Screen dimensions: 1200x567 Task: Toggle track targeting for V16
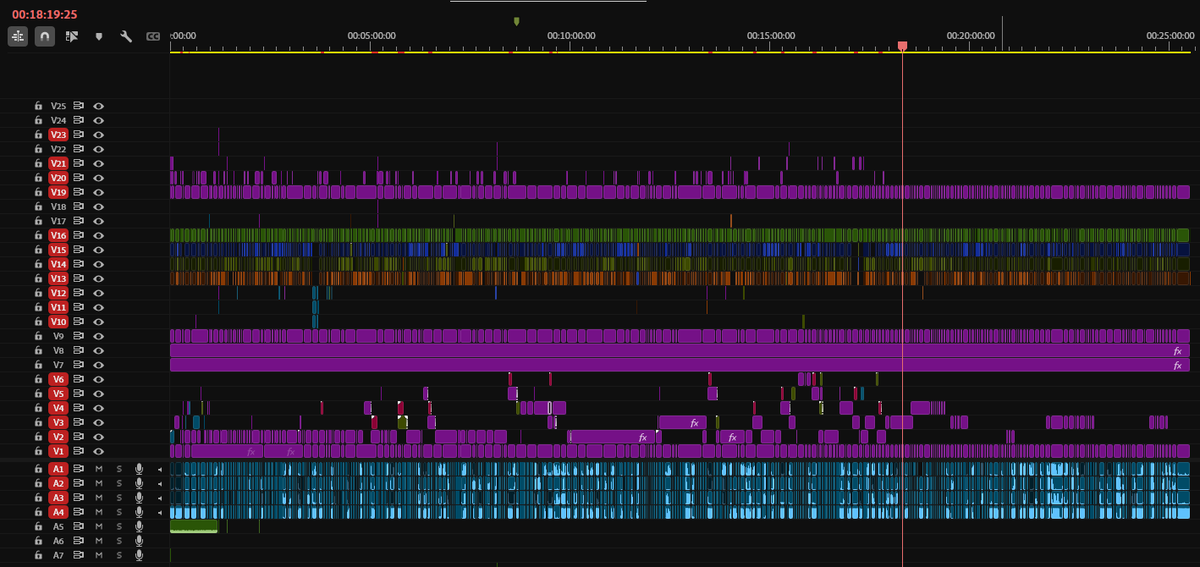coord(58,235)
